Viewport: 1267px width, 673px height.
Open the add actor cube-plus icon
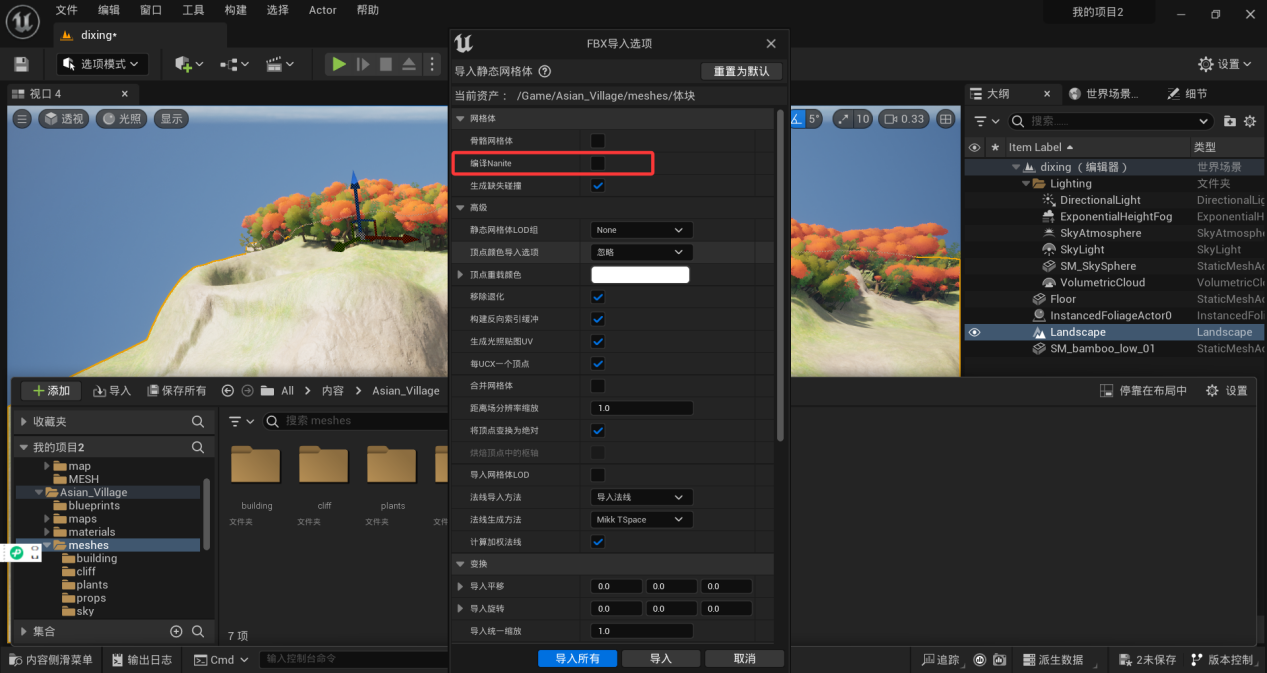[x=188, y=64]
